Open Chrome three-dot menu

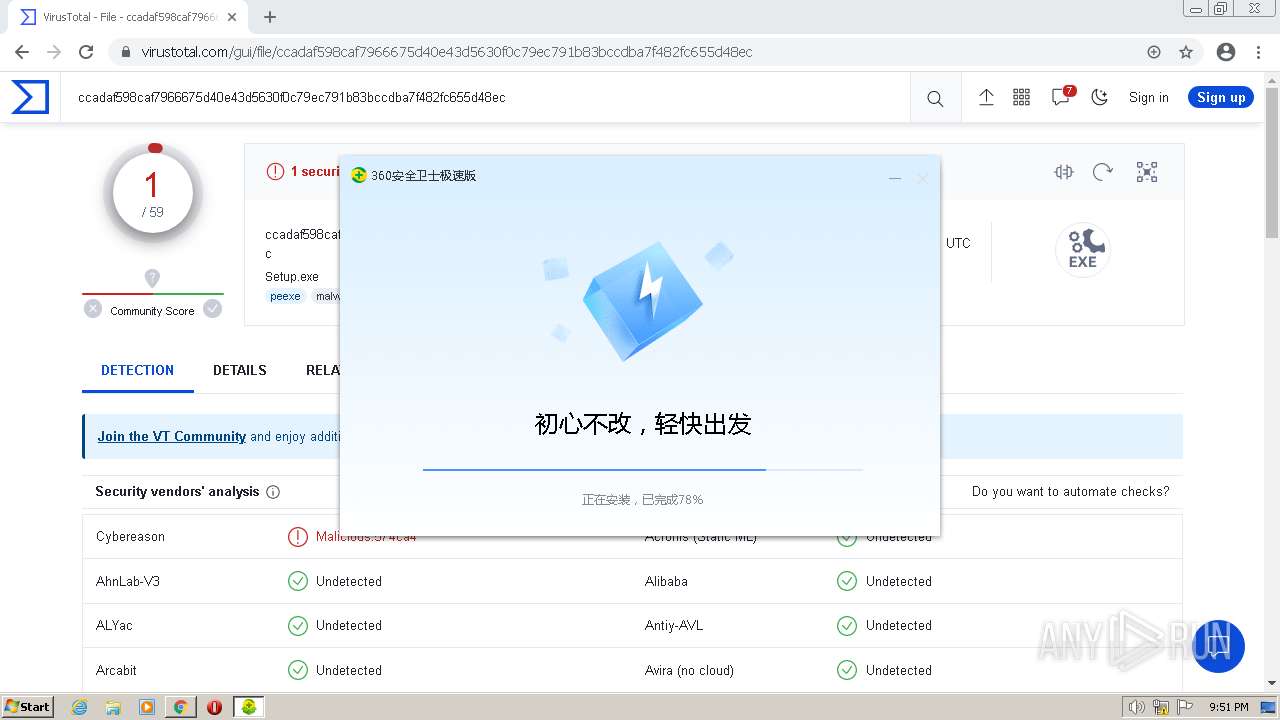(x=1258, y=52)
